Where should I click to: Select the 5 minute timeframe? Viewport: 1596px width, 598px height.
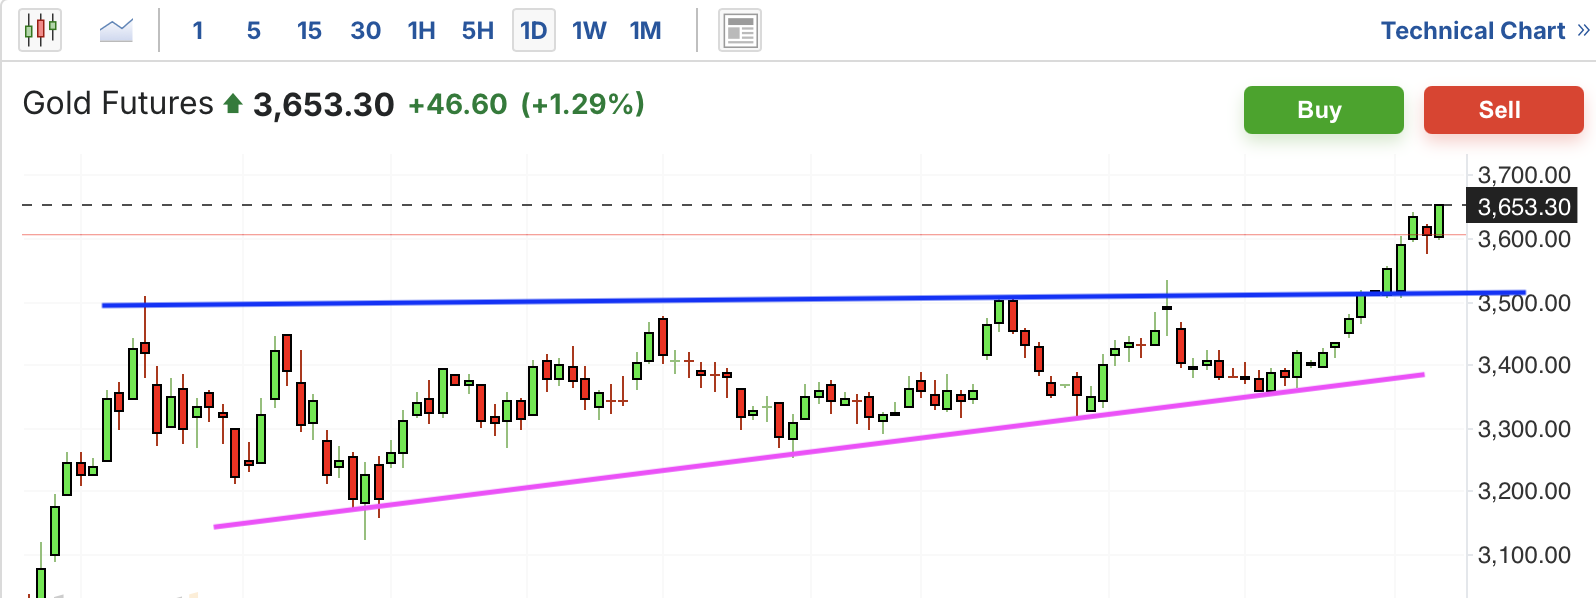pos(254,31)
